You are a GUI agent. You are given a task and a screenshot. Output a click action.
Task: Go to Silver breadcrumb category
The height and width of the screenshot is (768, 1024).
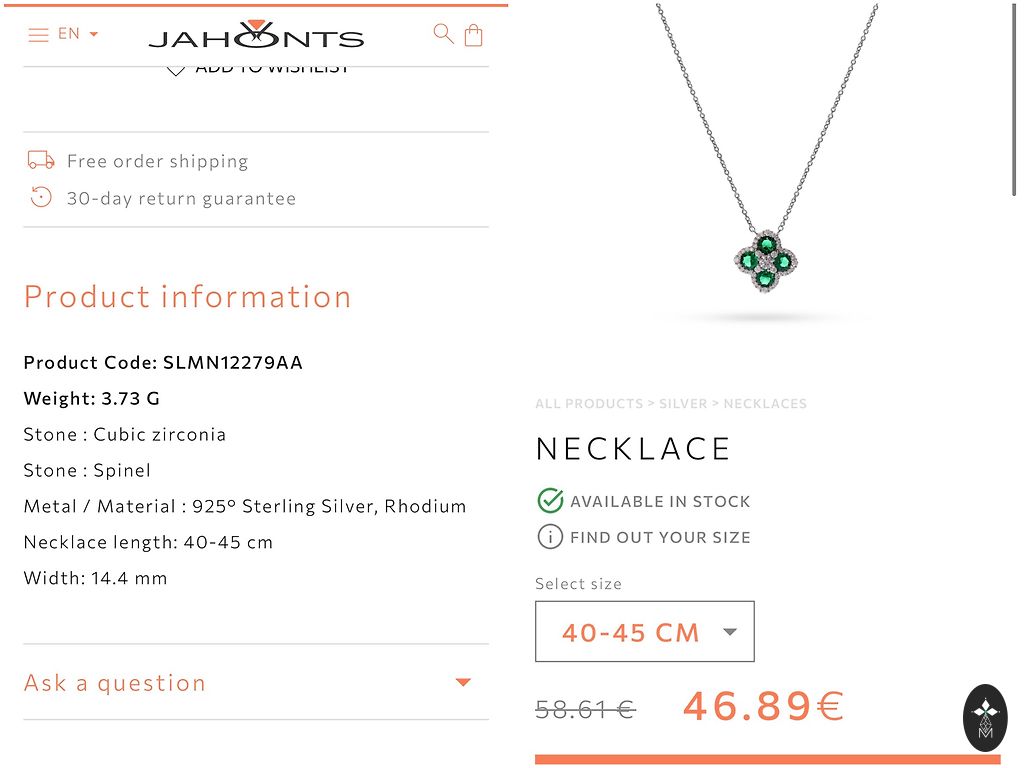[x=683, y=404]
